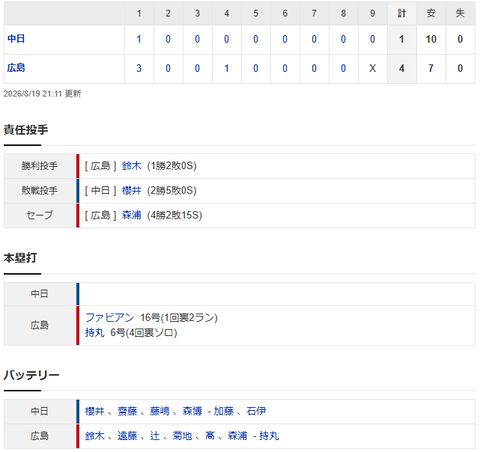This screenshot has width=480, height=452.
Task: Open 持丸 link in 広島 battery row
Action: tap(269, 436)
